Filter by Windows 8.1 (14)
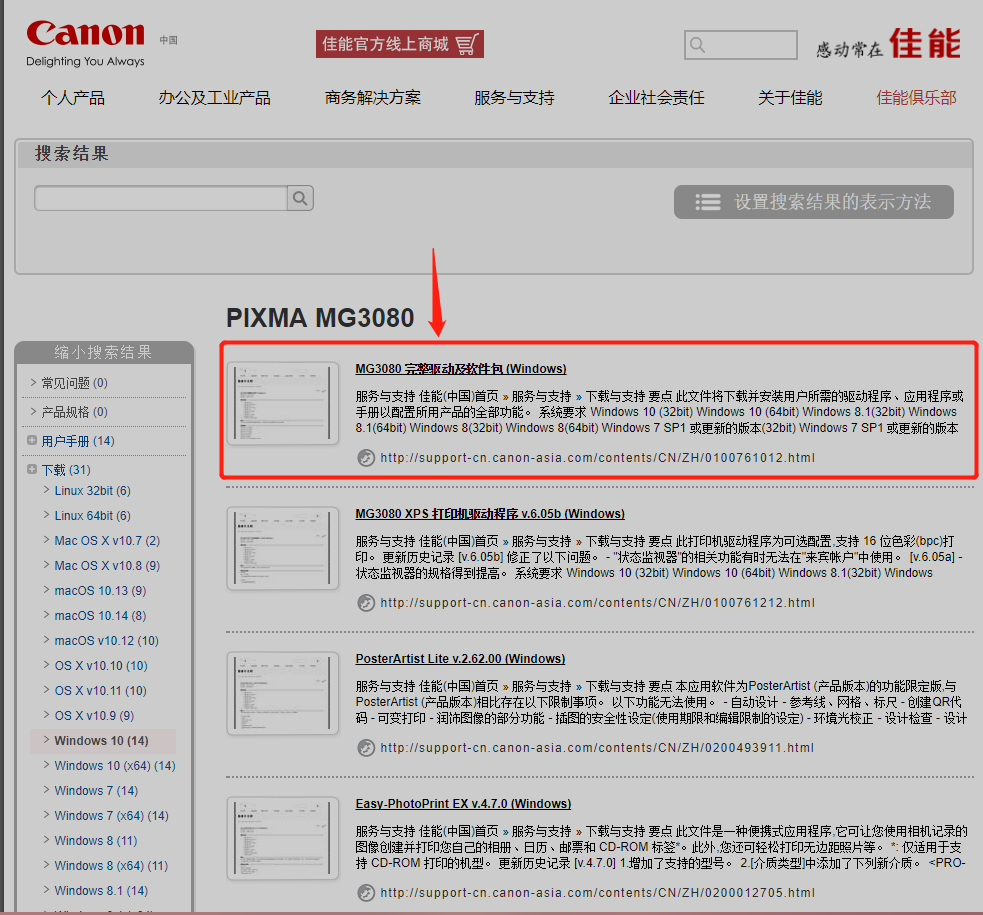Screen dimensions: 983x915 click(x=101, y=891)
